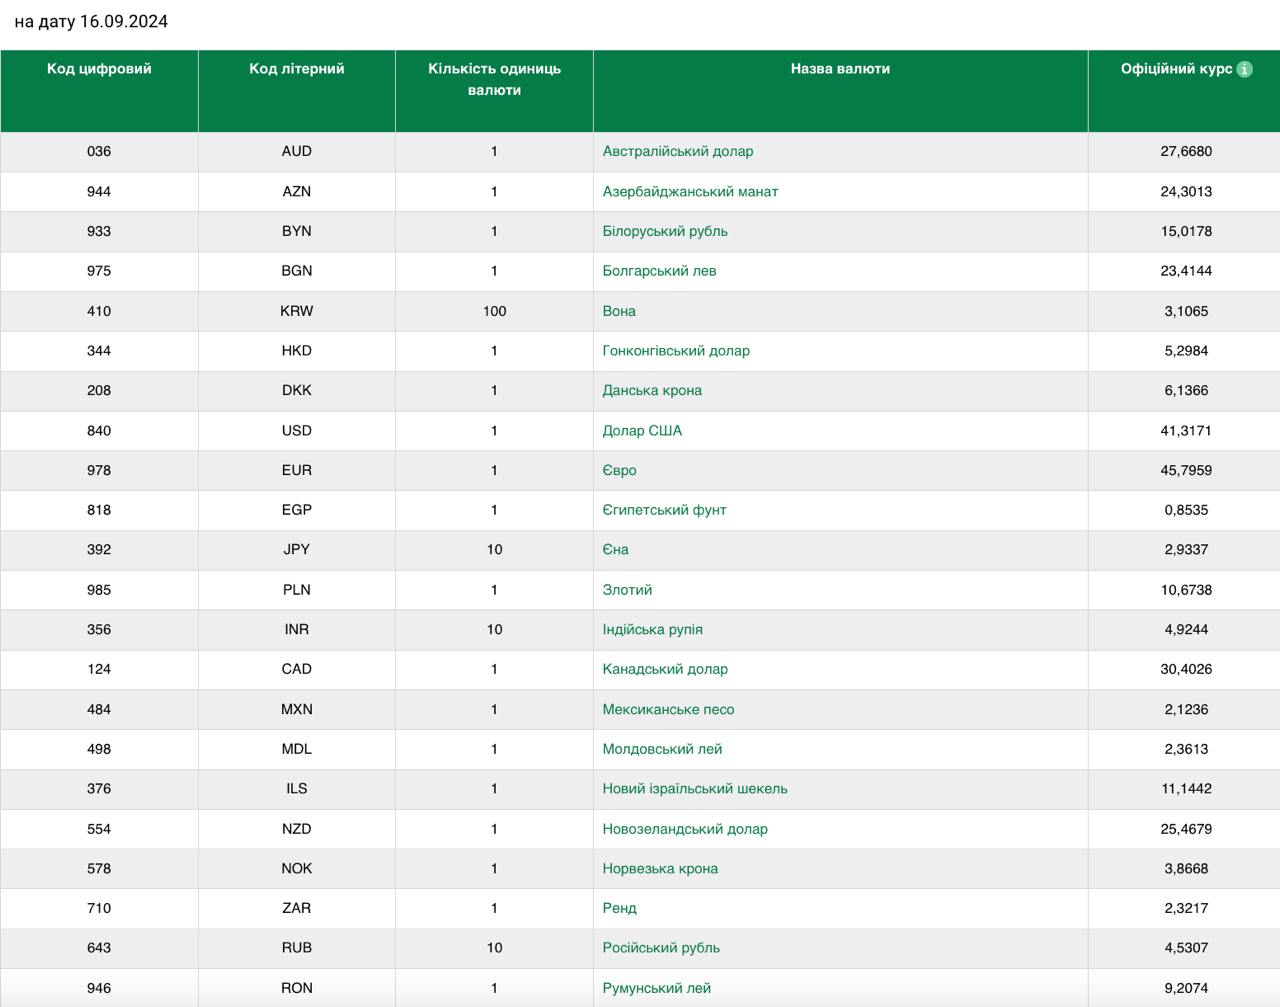Click the info icon beside Офіційний курс

pos(1244,69)
